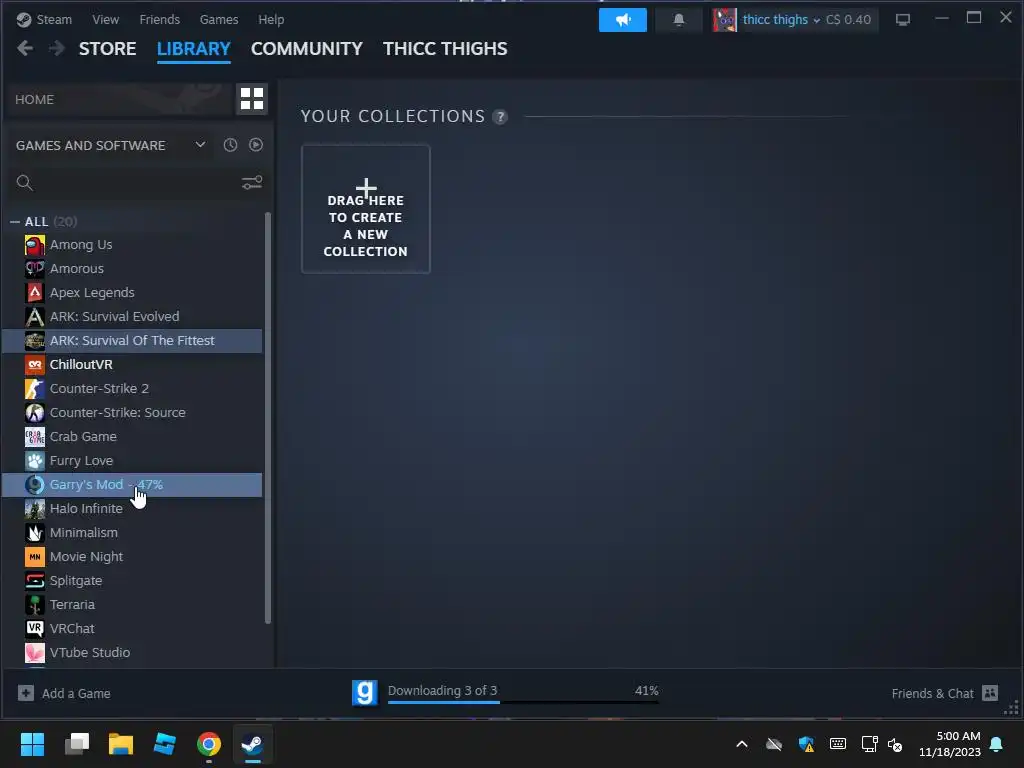Click the create new collection tile
The height and width of the screenshot is (768, 1024).
[366, 209]
